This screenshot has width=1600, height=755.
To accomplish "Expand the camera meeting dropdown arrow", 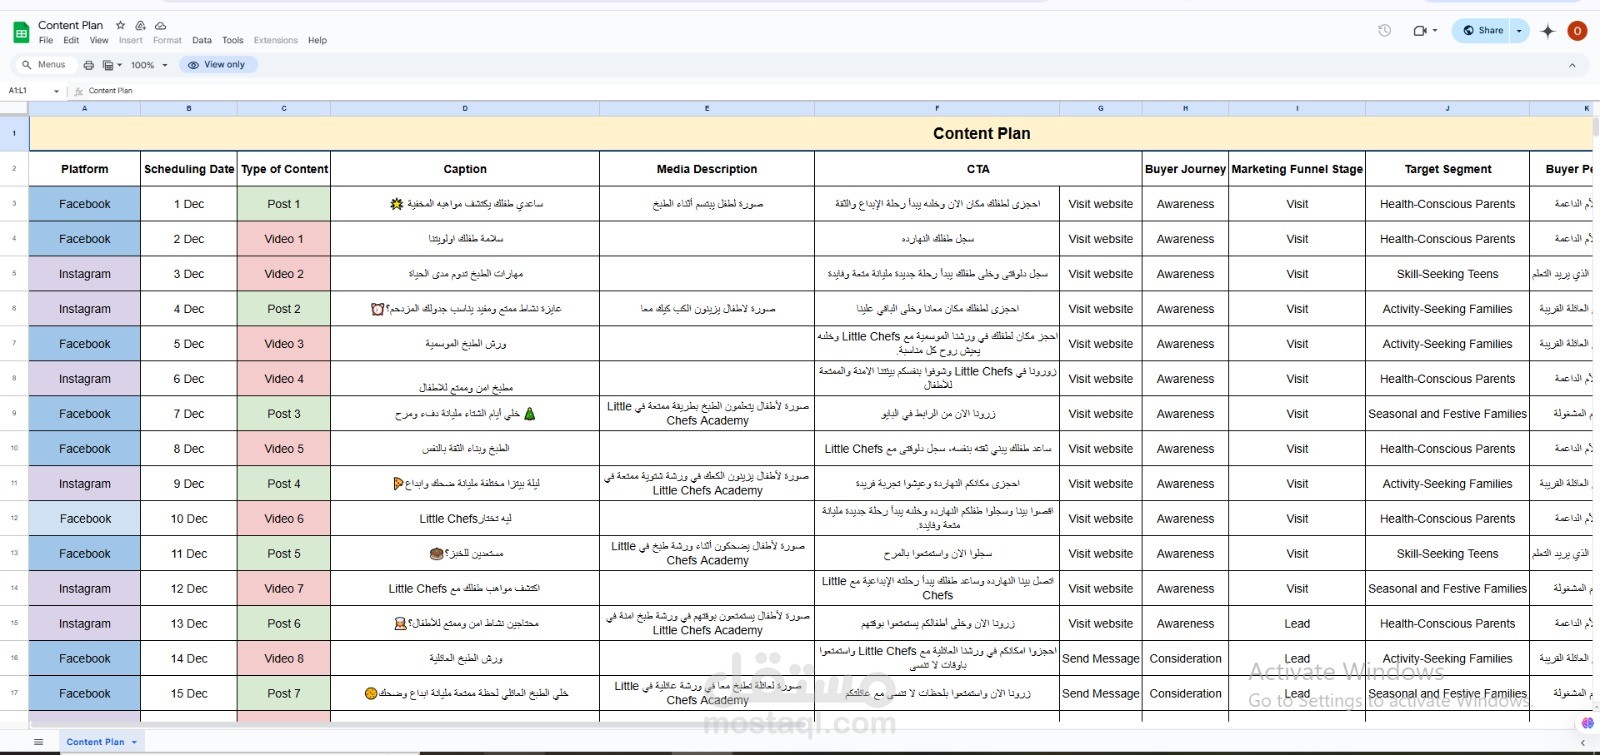I will click(x=1435, y=31).
